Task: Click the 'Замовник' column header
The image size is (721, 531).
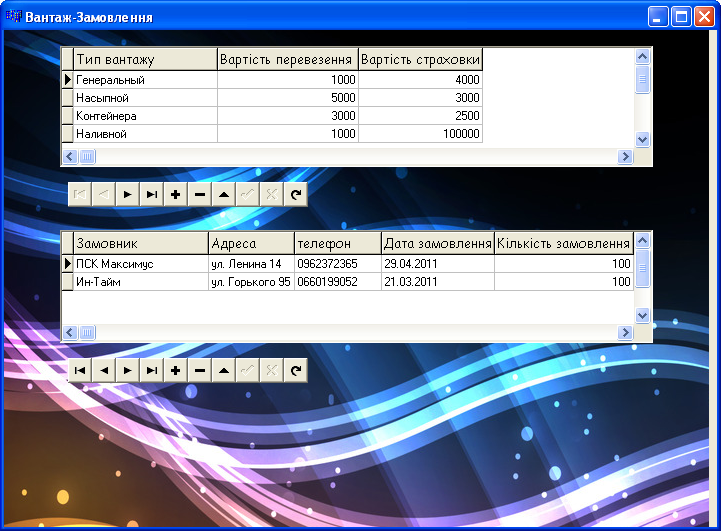Action: (x=141, y=244)
